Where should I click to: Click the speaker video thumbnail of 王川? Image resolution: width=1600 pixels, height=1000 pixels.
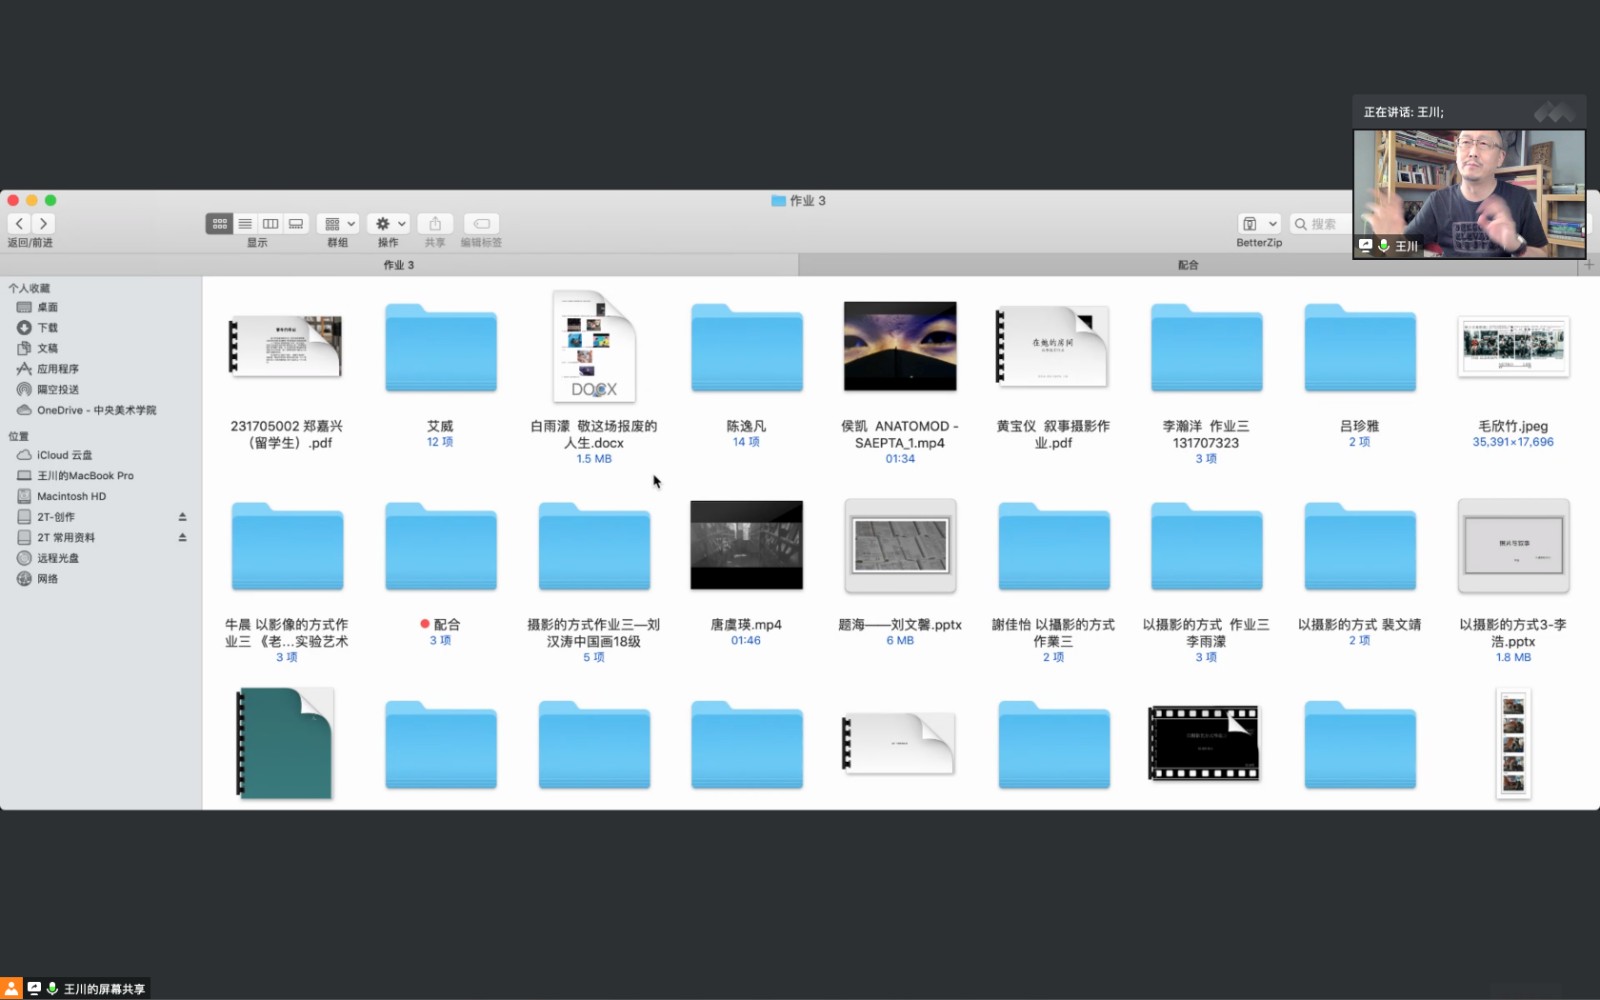(1469, 194)
